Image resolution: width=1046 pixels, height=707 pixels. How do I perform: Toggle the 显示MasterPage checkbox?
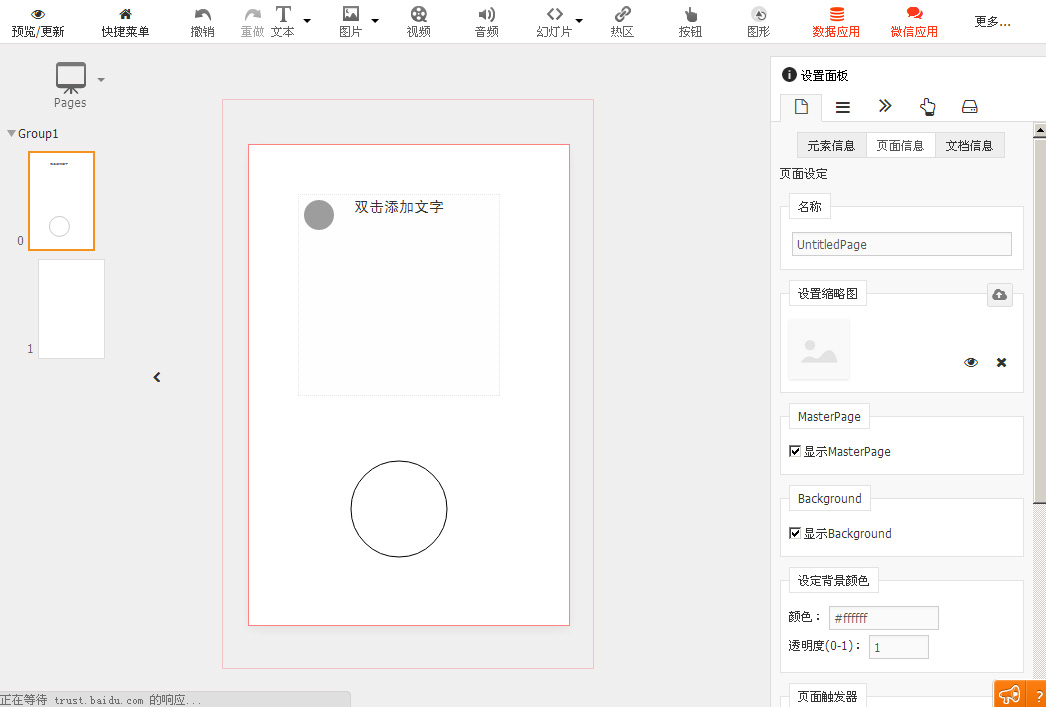pos(795,452)
